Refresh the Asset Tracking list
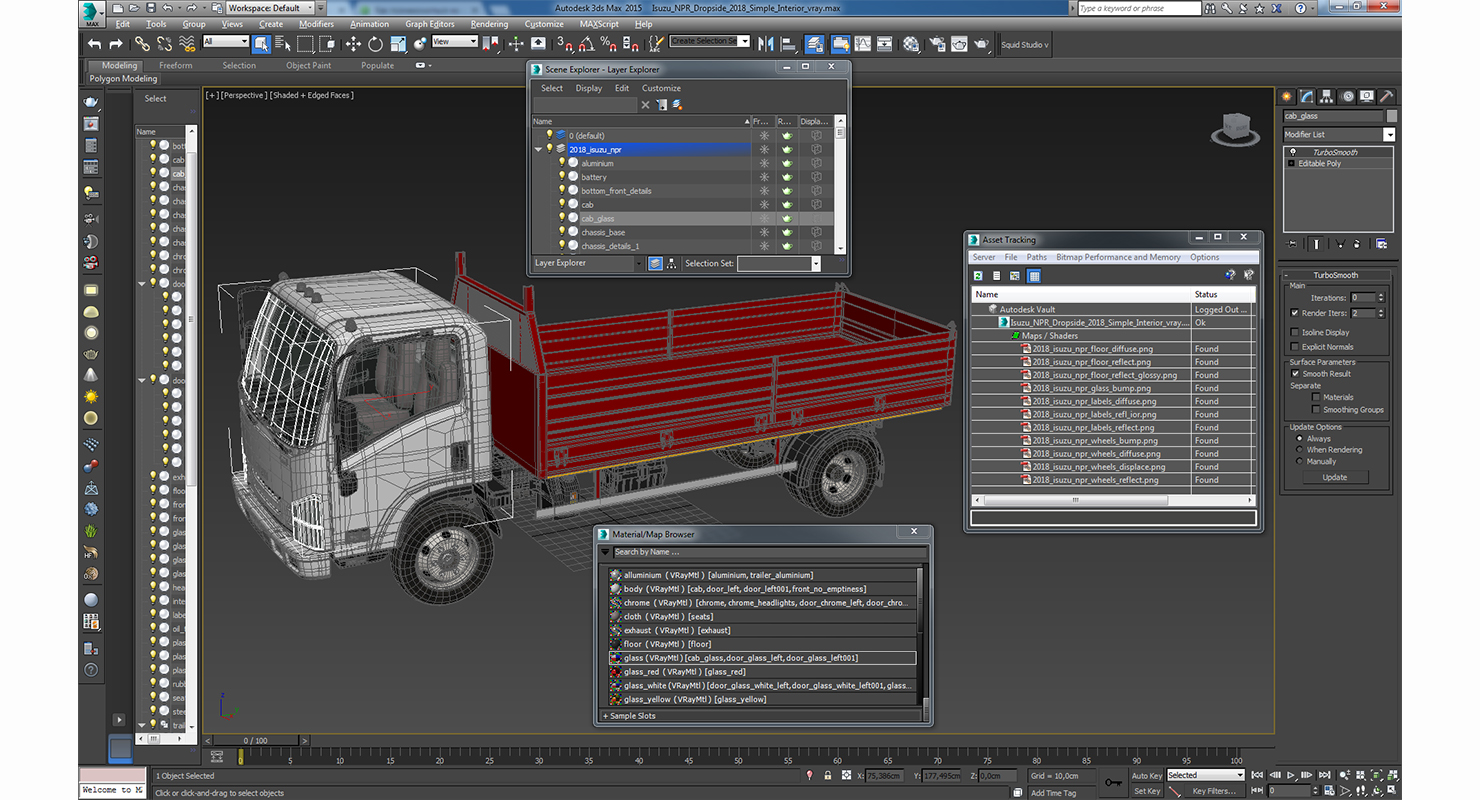This screenshot has height=800, width=1480. (x=979, y=276)
